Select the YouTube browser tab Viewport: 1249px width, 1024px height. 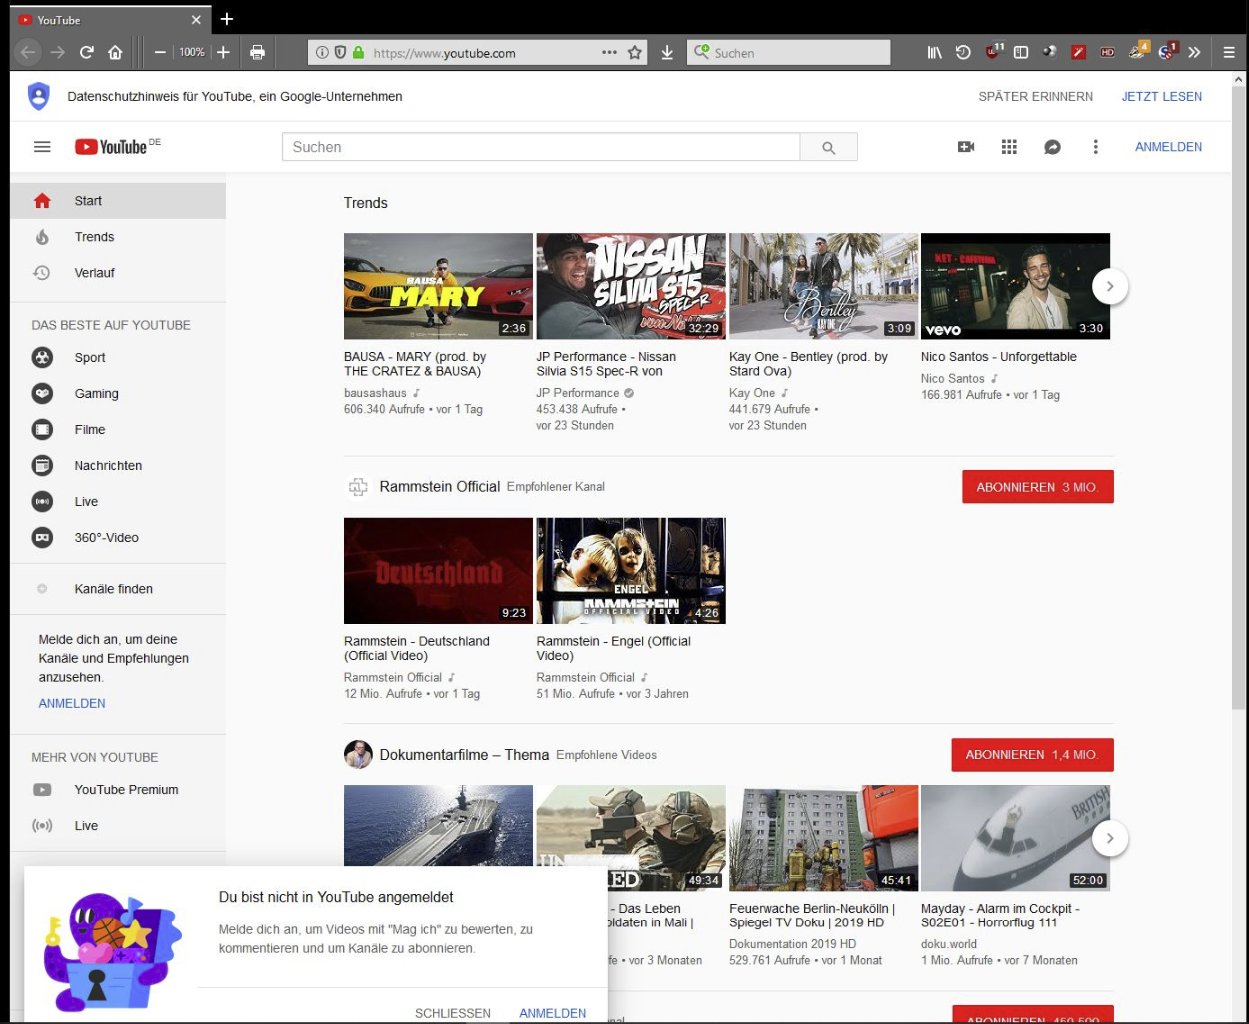click(x=110, y=20)
